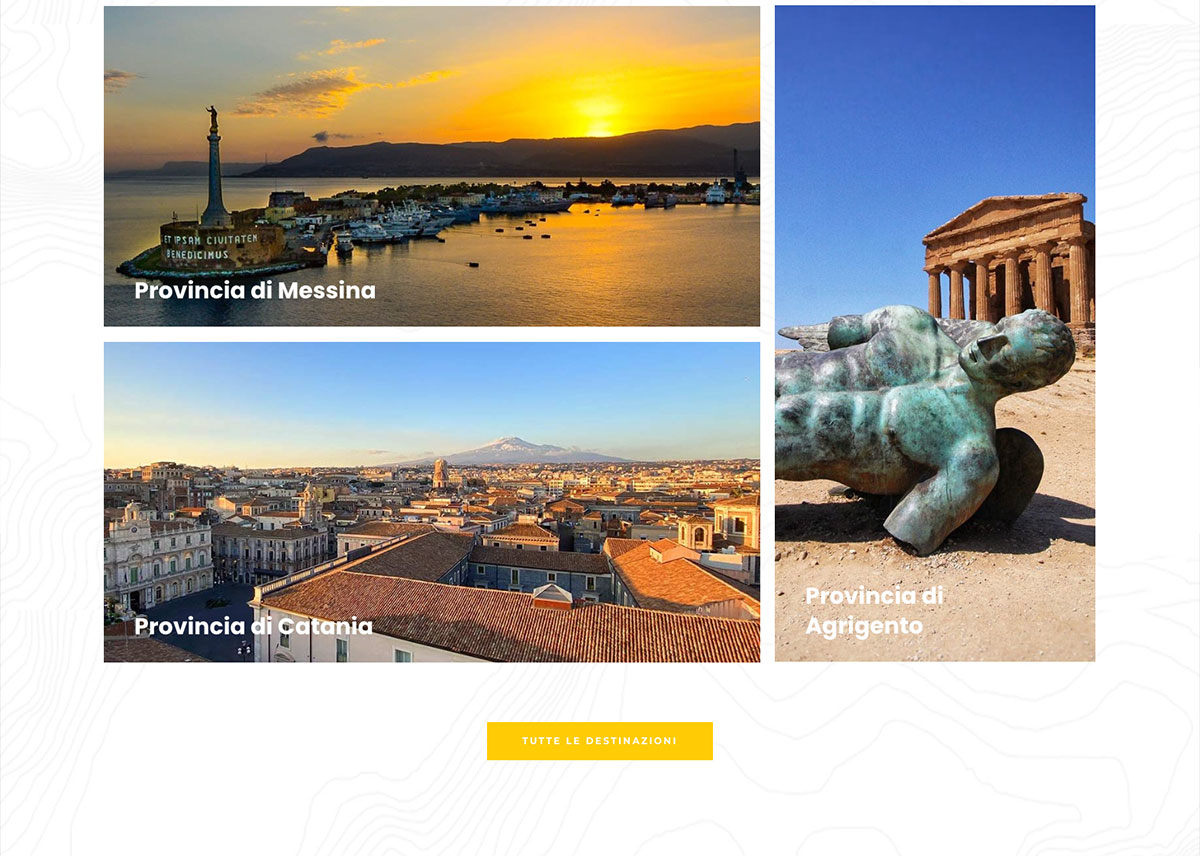Image resolution: width=1200 pixels, height=856 pixels.
Task: Click the Greek temple in Agrigento photo
Action: pos(1010,262)
